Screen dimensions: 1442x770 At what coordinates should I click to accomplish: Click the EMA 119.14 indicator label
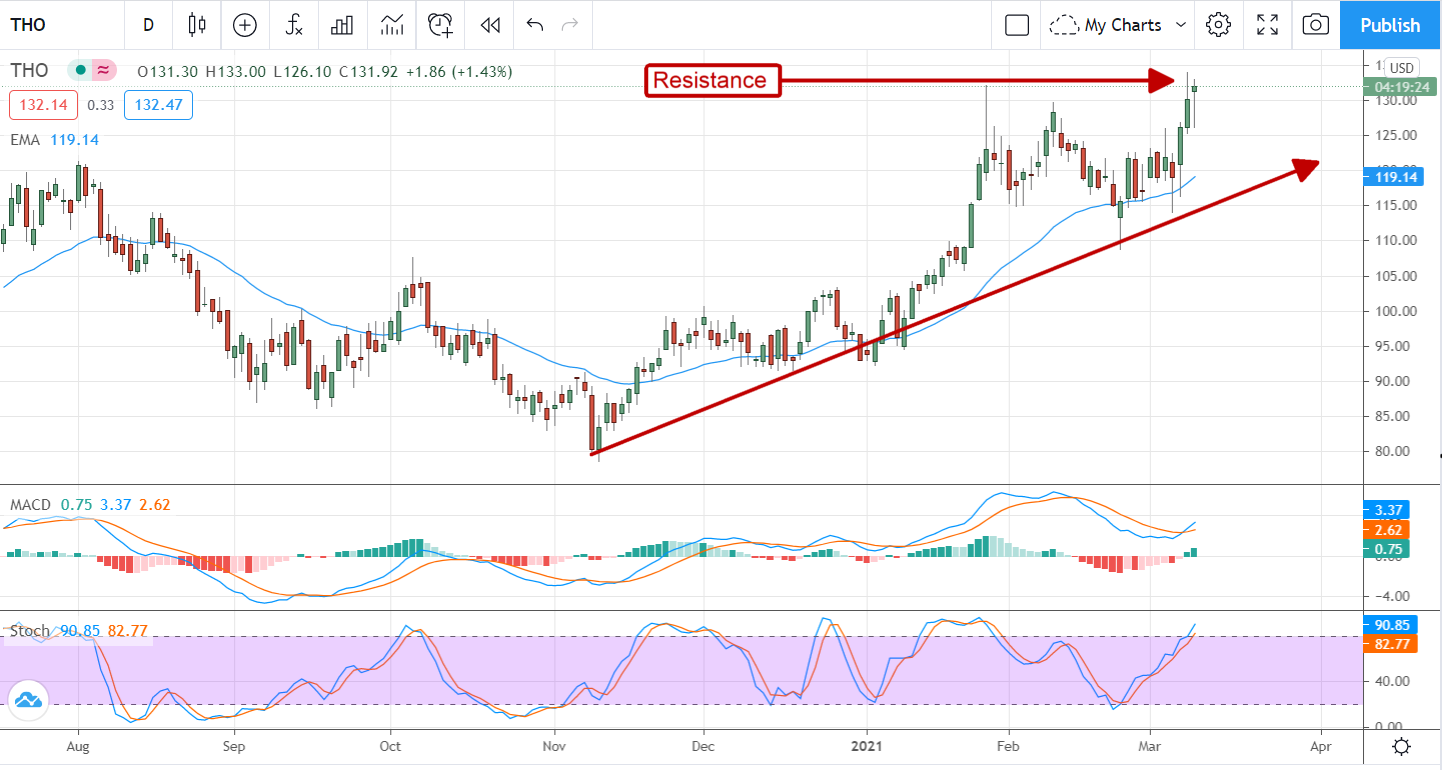click(x=54, y=140)
